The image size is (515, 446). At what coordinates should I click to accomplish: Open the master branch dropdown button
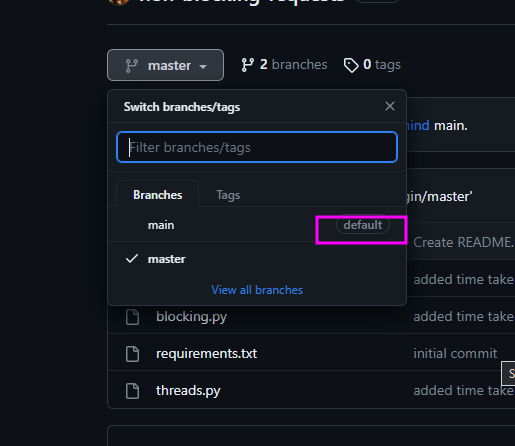[x=165, y=65]
